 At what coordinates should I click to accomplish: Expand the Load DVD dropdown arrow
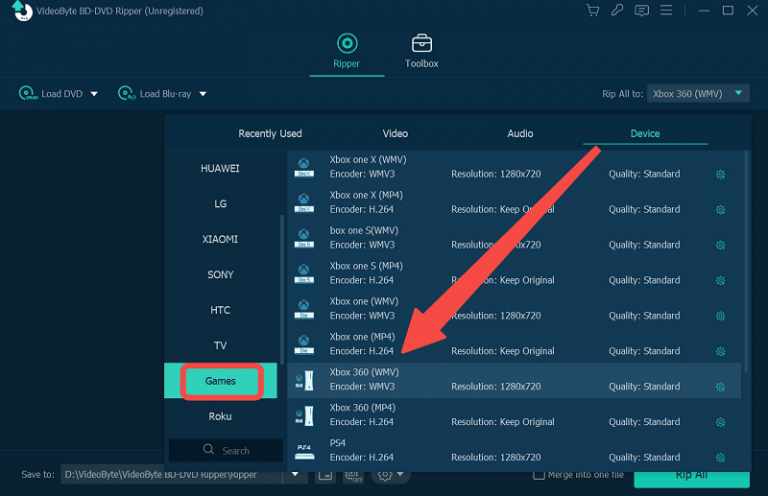(94, 94)
